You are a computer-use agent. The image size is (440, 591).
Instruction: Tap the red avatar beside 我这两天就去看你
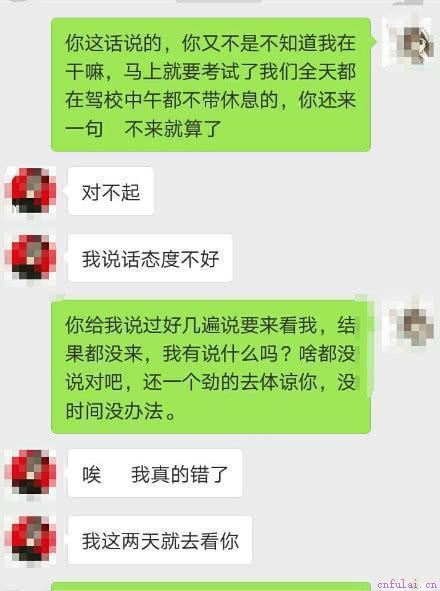point(31,540)
